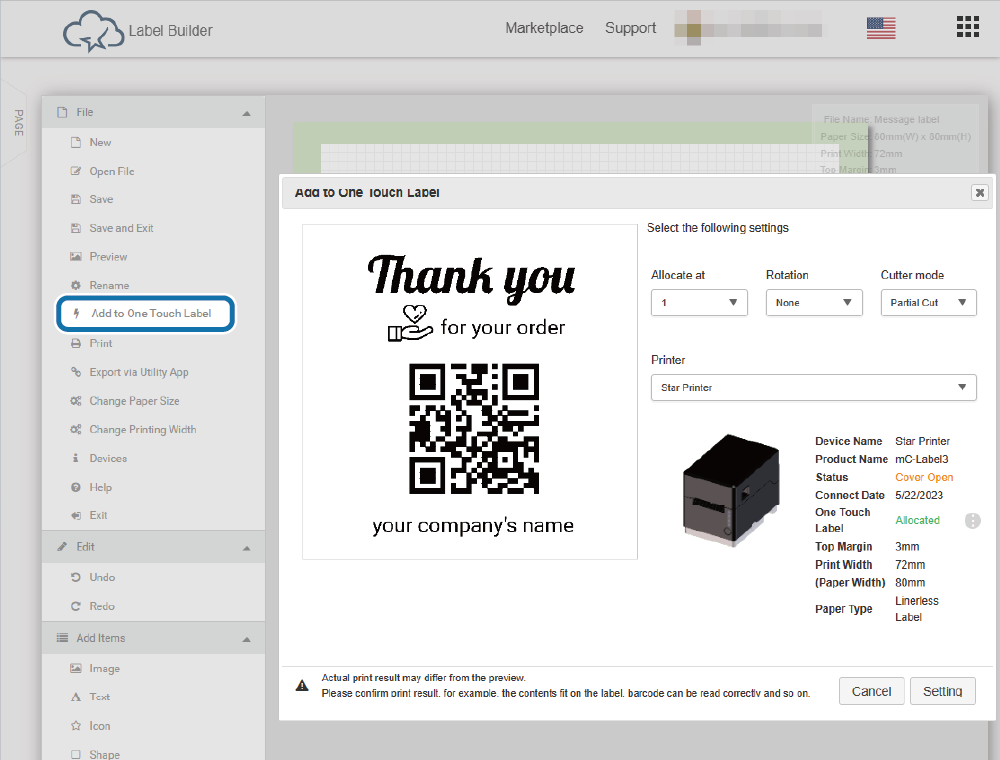
Task: Click the US flag language icon
Action: 881,28
